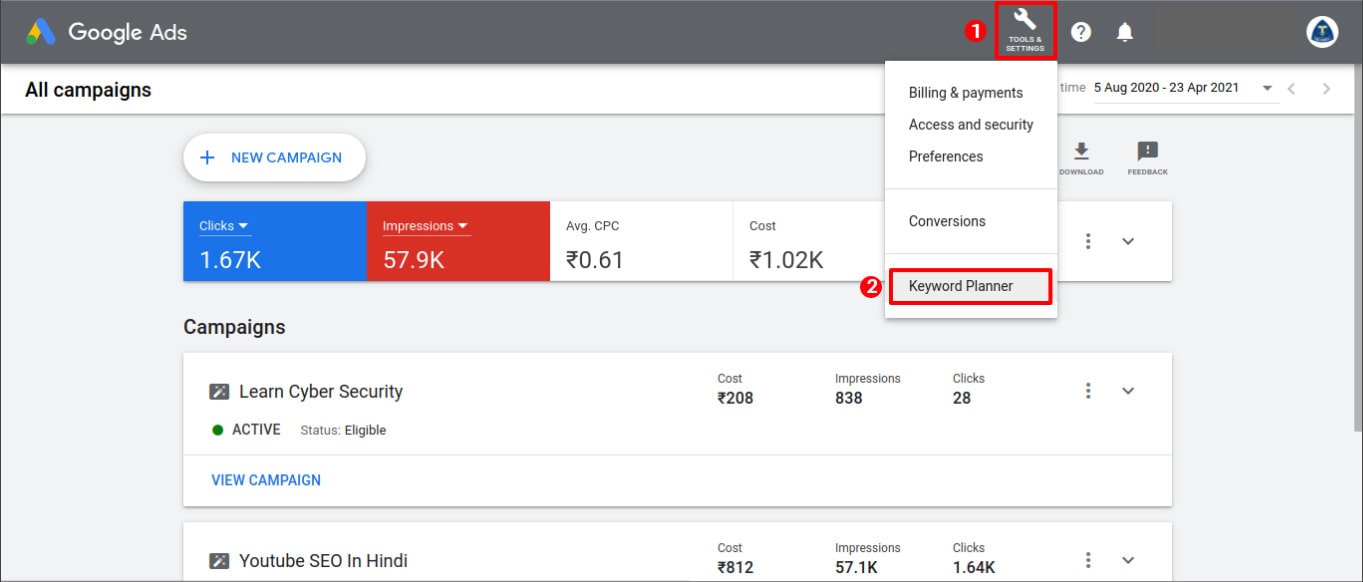
Task: Expand the Youtube SEO In Hindi card
Action: [x=1128, y=560]
